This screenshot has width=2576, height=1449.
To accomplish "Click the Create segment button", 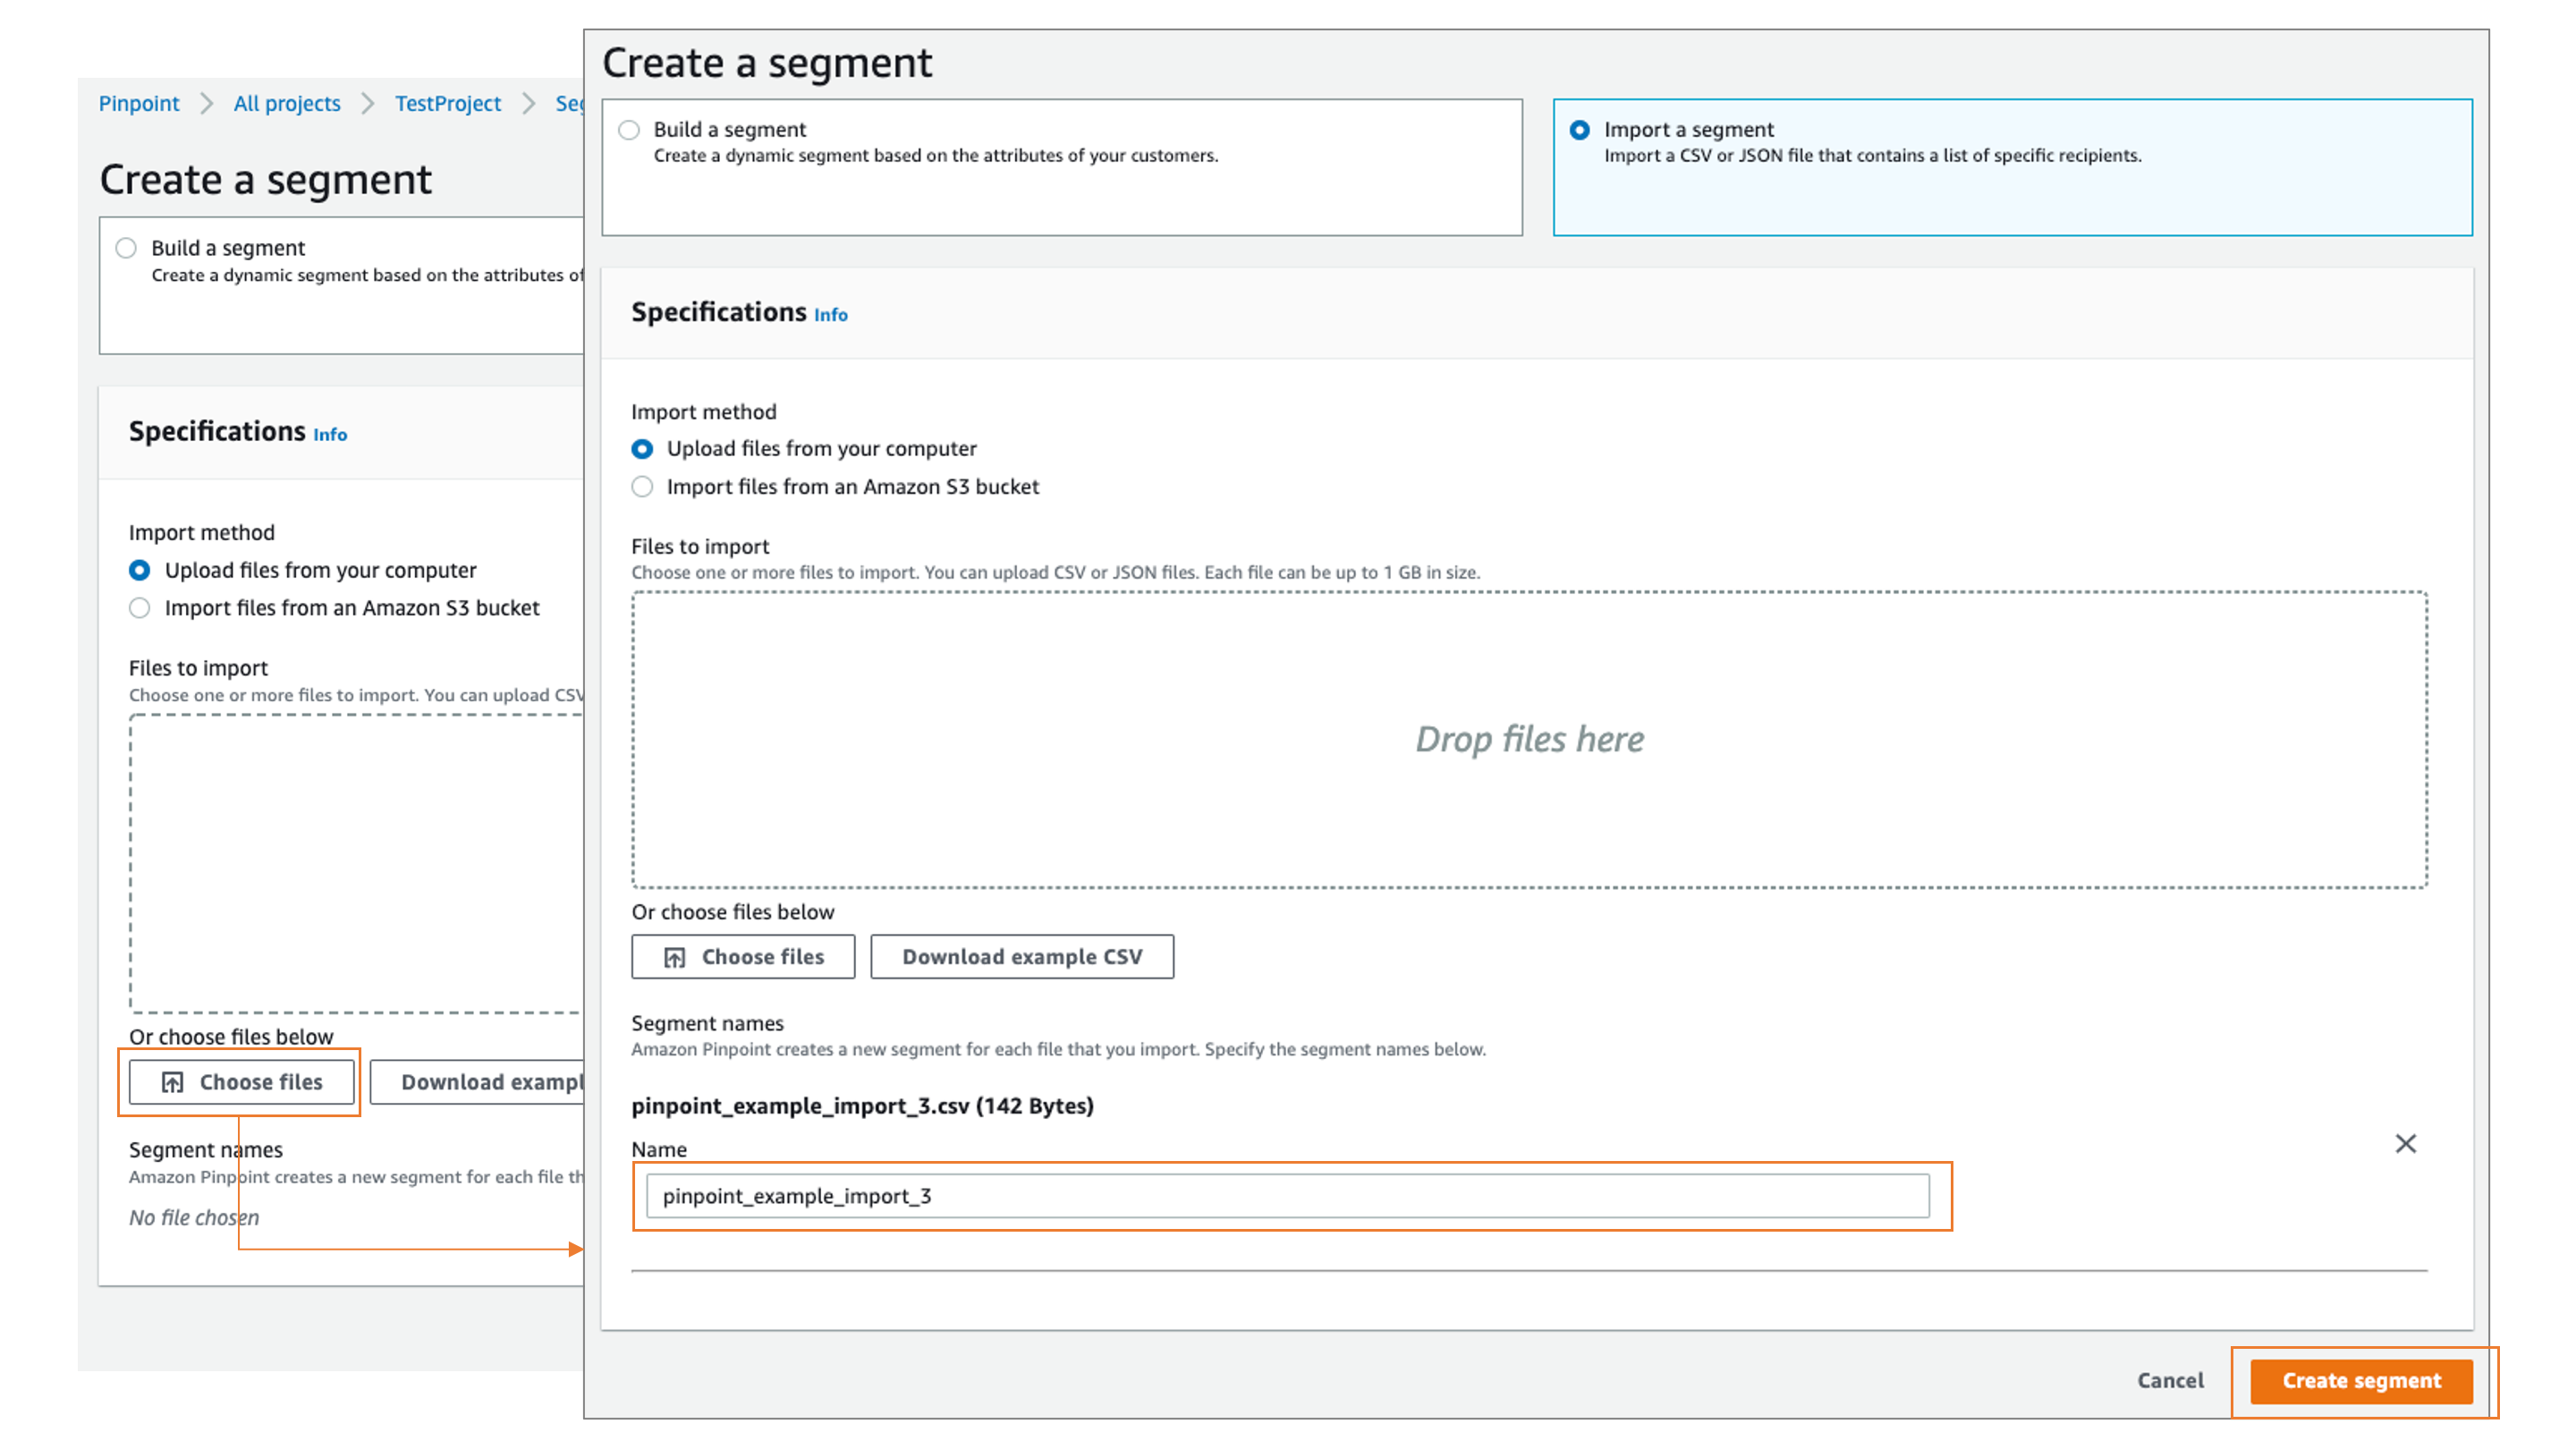I will 2361,1380.
